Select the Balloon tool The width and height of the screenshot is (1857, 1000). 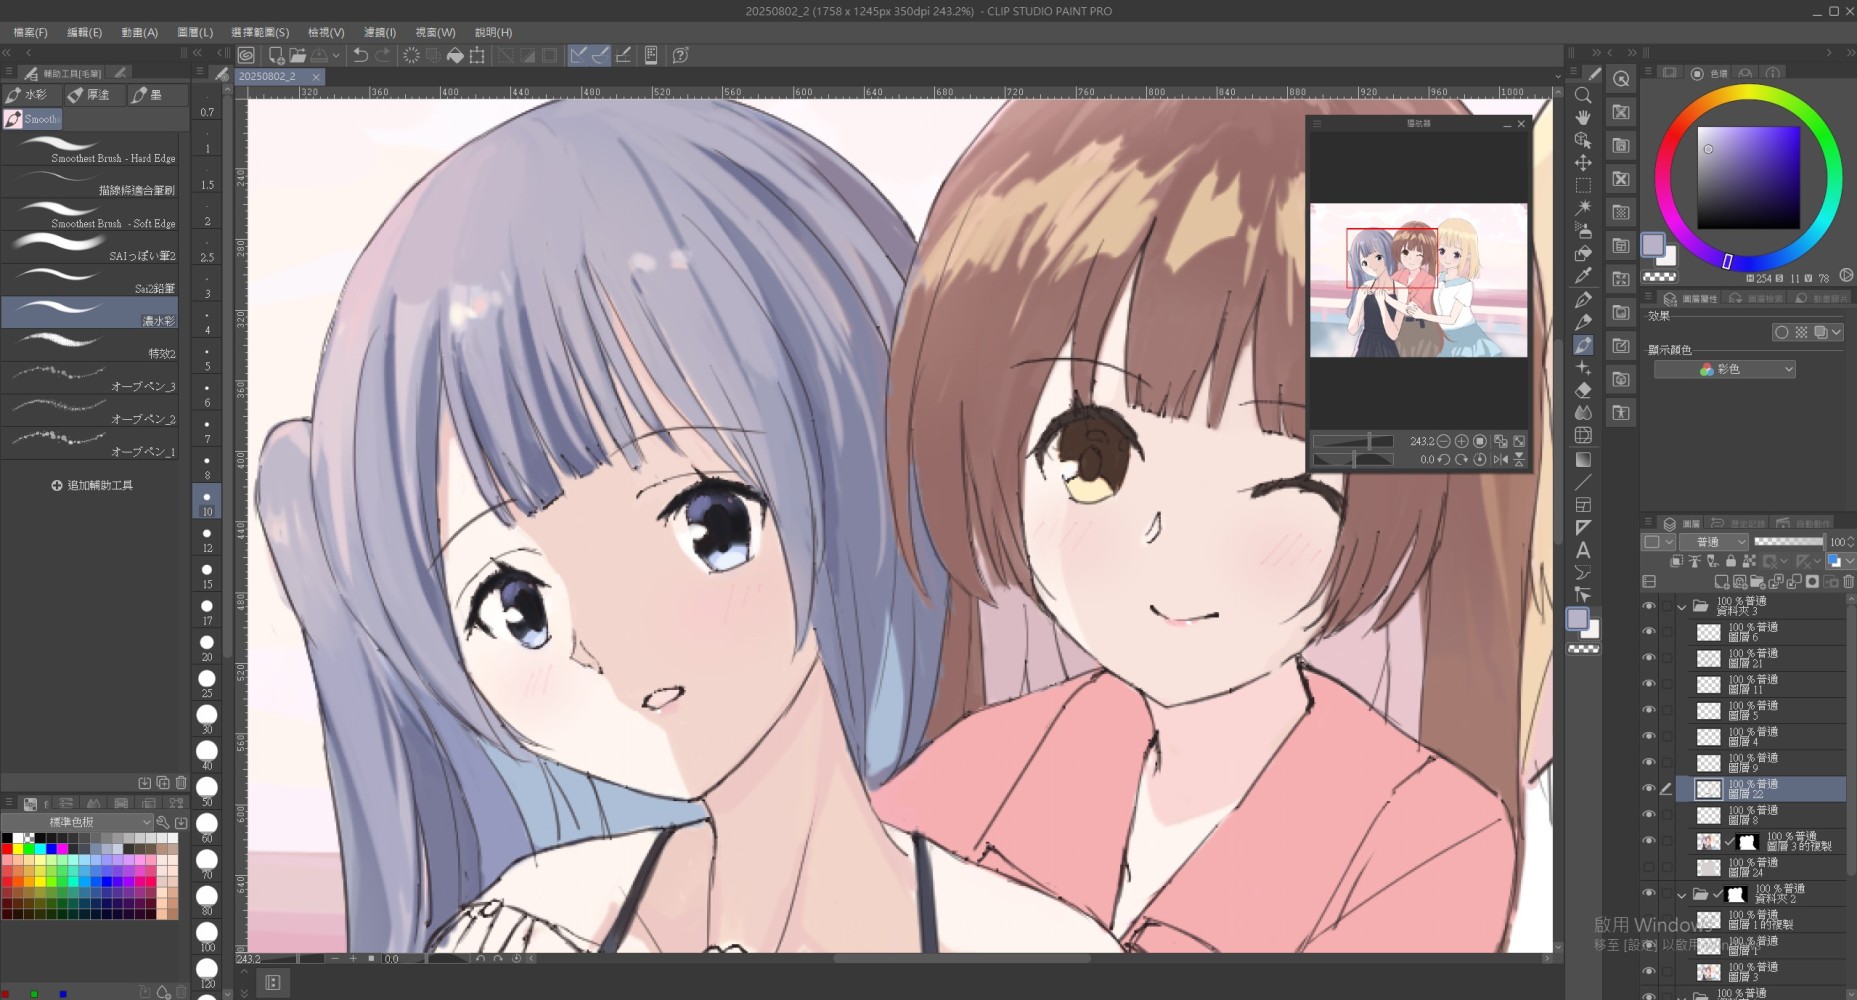(1583, 573)
